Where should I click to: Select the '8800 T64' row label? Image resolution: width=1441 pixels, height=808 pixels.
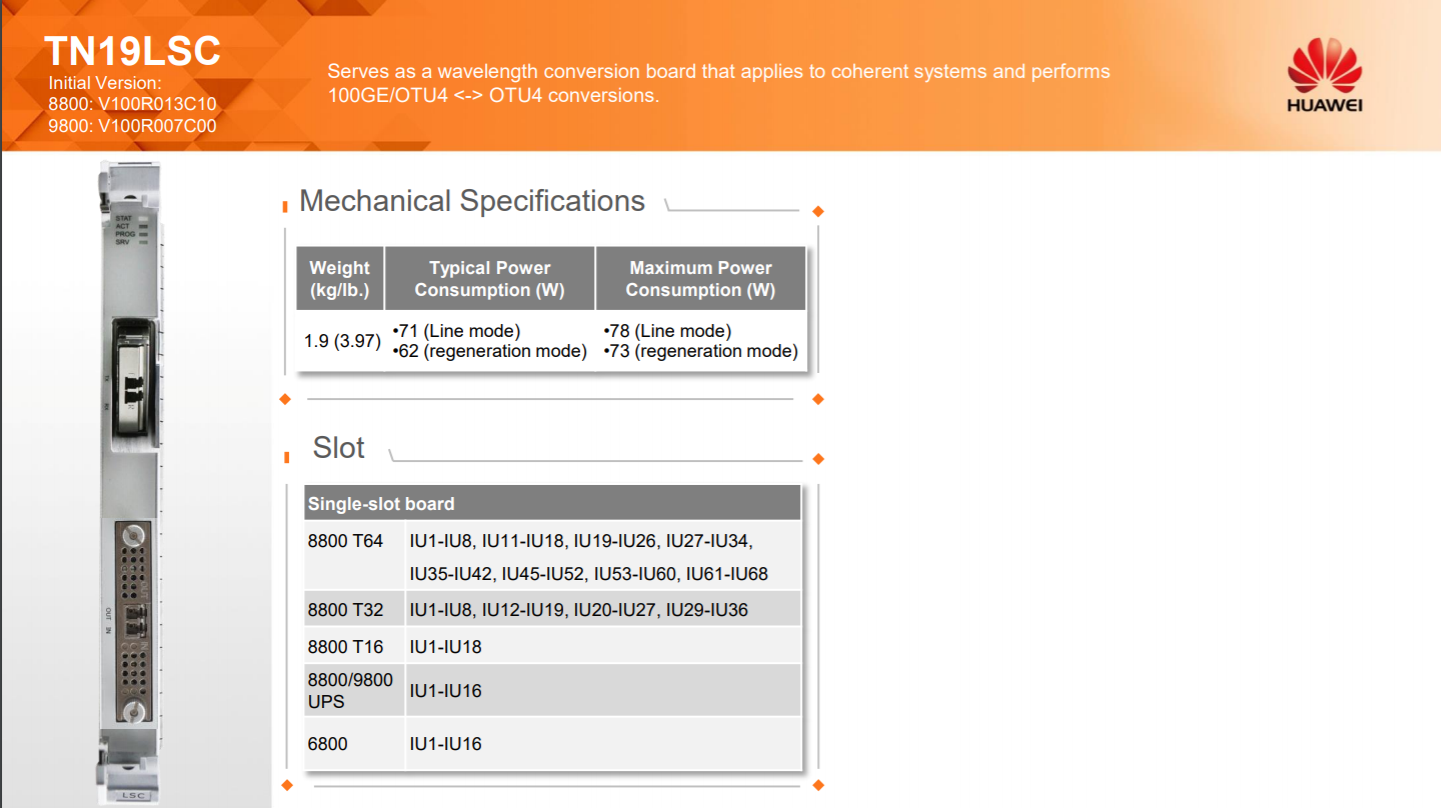pyautogui.click(x=345, y=541)
